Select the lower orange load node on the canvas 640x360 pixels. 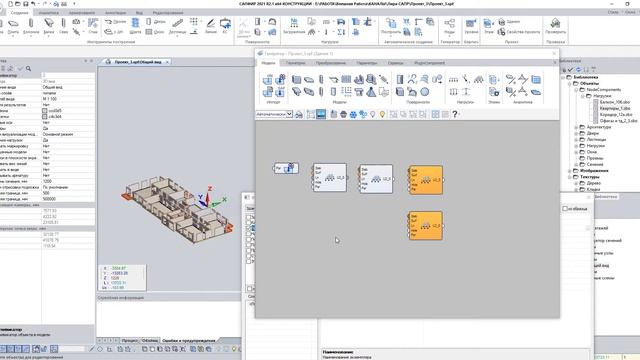425,225
